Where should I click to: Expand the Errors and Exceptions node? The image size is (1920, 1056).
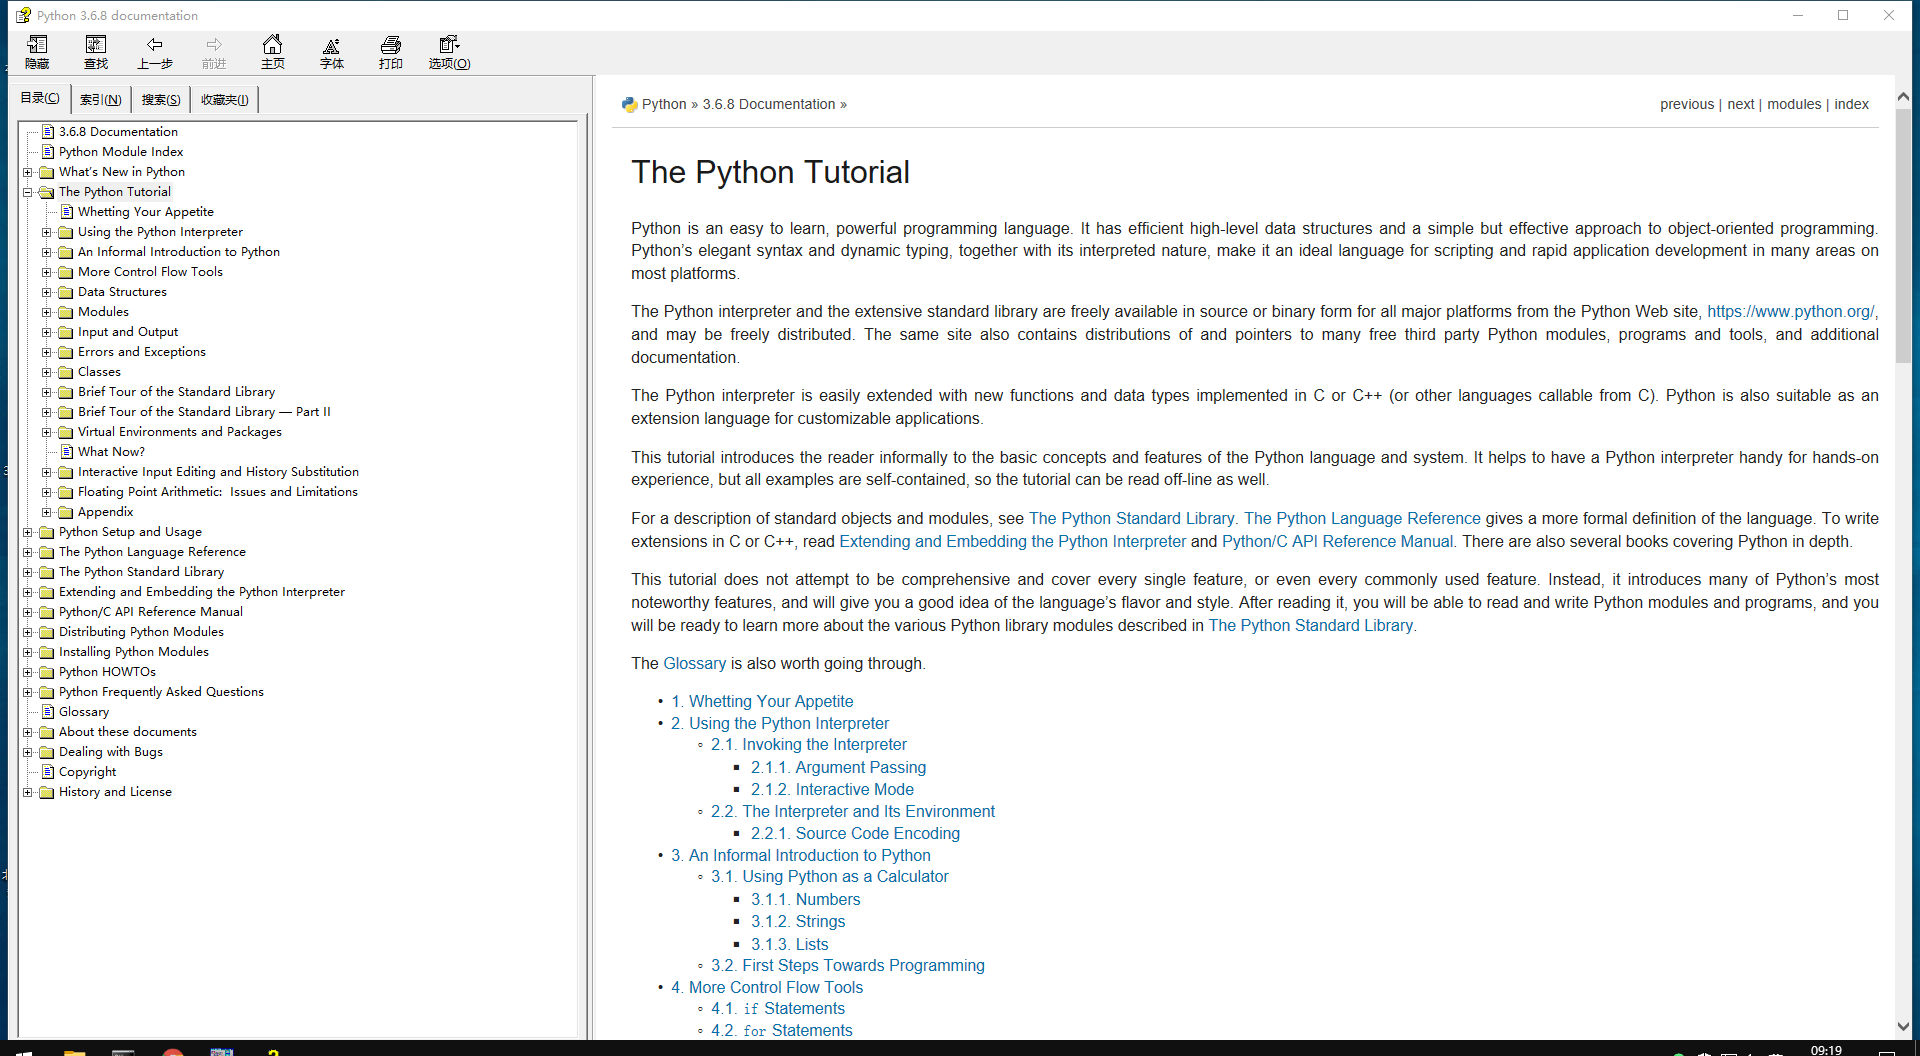tap(47, 352)
